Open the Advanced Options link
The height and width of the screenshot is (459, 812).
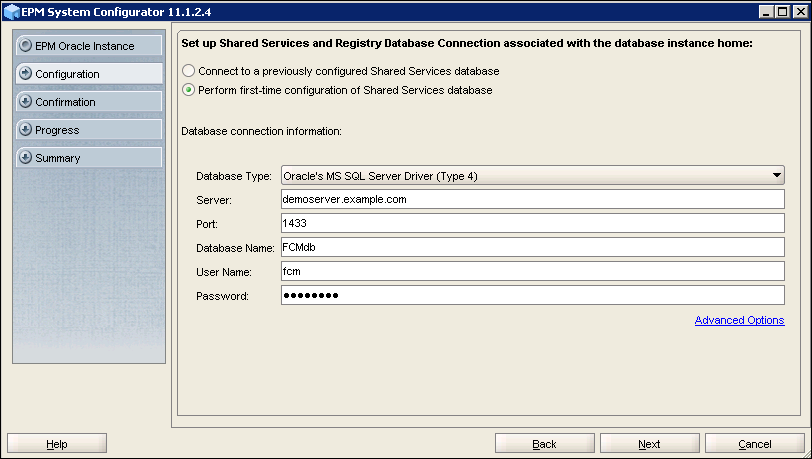click(x=739, y=320)
